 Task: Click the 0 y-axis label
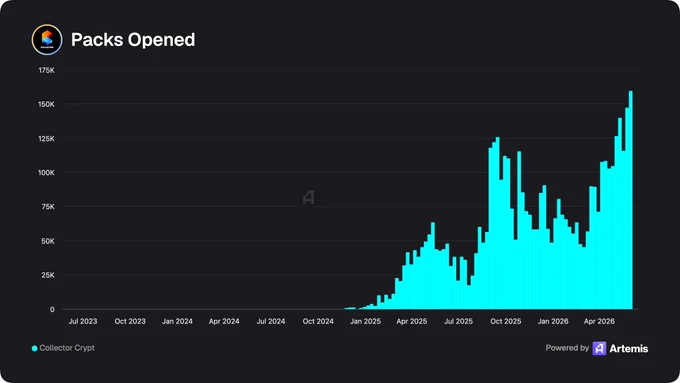(x=52, y=310)
